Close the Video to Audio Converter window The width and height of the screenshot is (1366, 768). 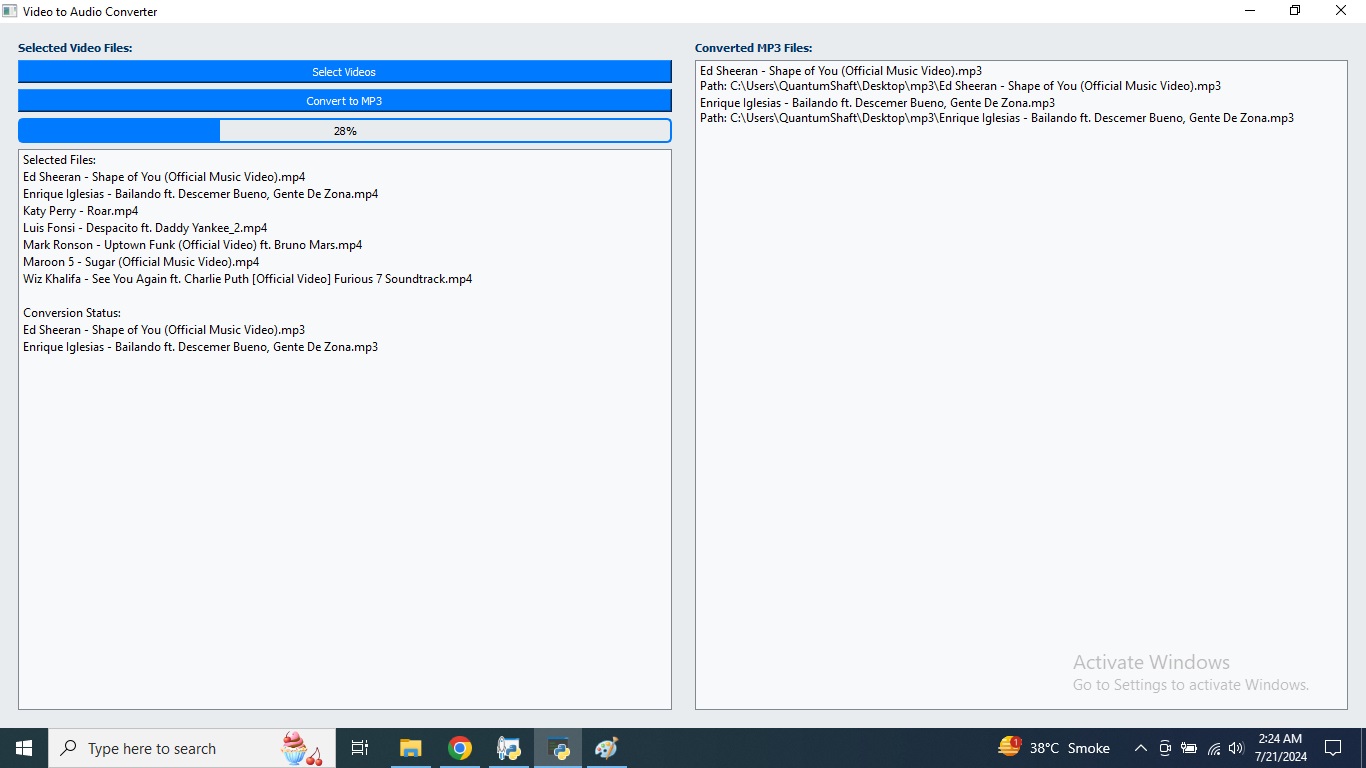[x=1342, y=11]
